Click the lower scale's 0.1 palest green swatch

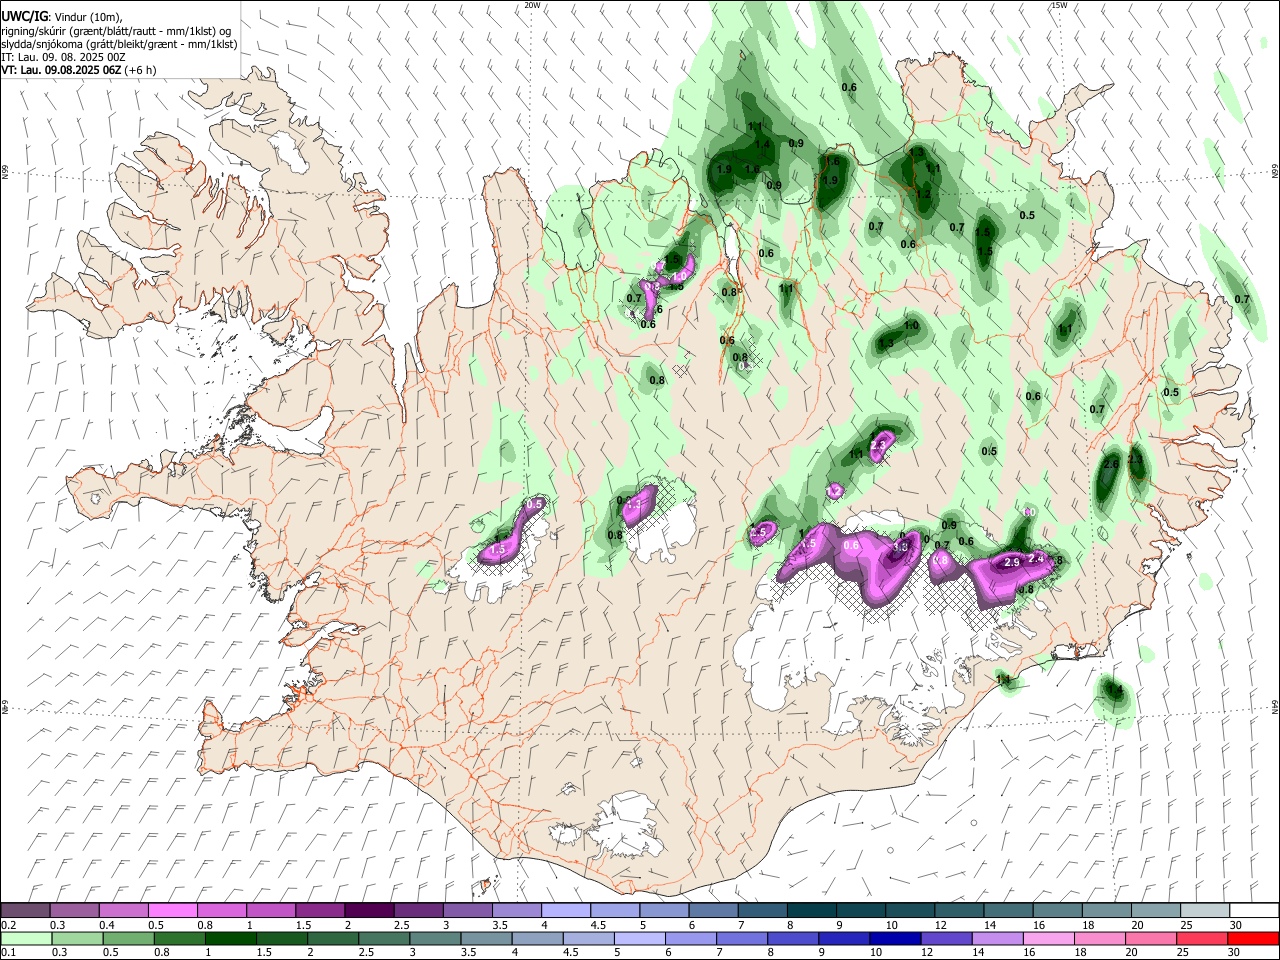27,939
